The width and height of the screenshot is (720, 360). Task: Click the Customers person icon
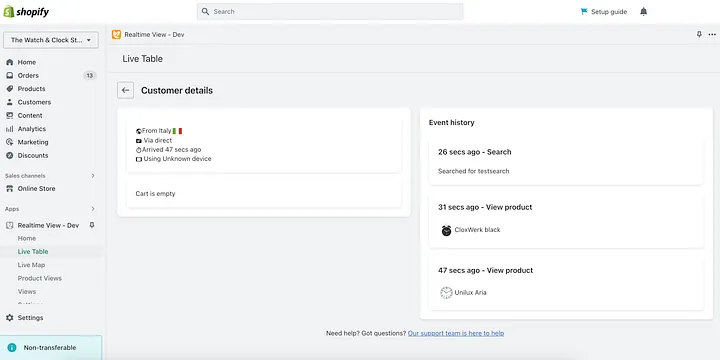[10, 102]
